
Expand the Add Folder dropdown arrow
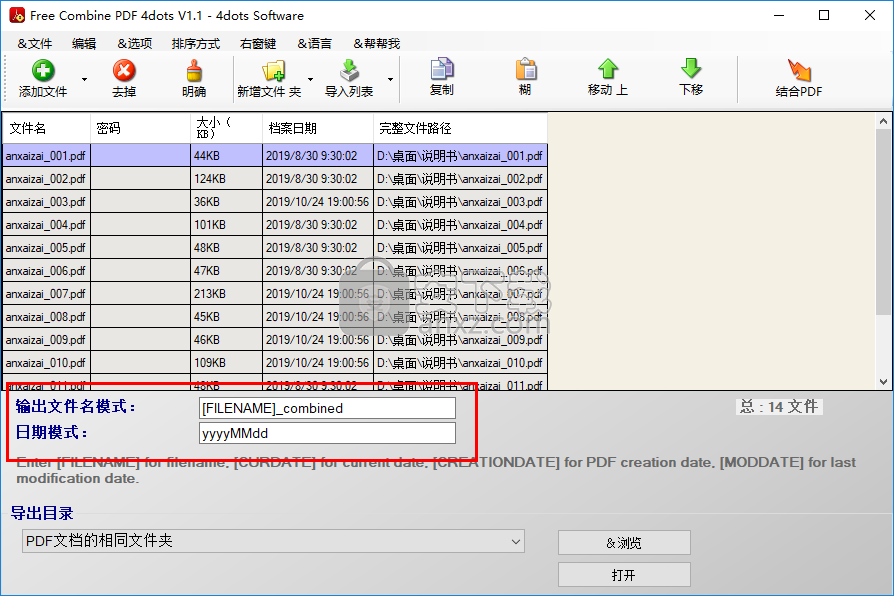(x=311, y=79)
